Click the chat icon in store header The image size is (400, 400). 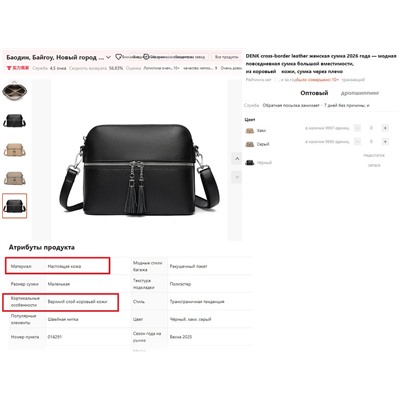point(146,57)
